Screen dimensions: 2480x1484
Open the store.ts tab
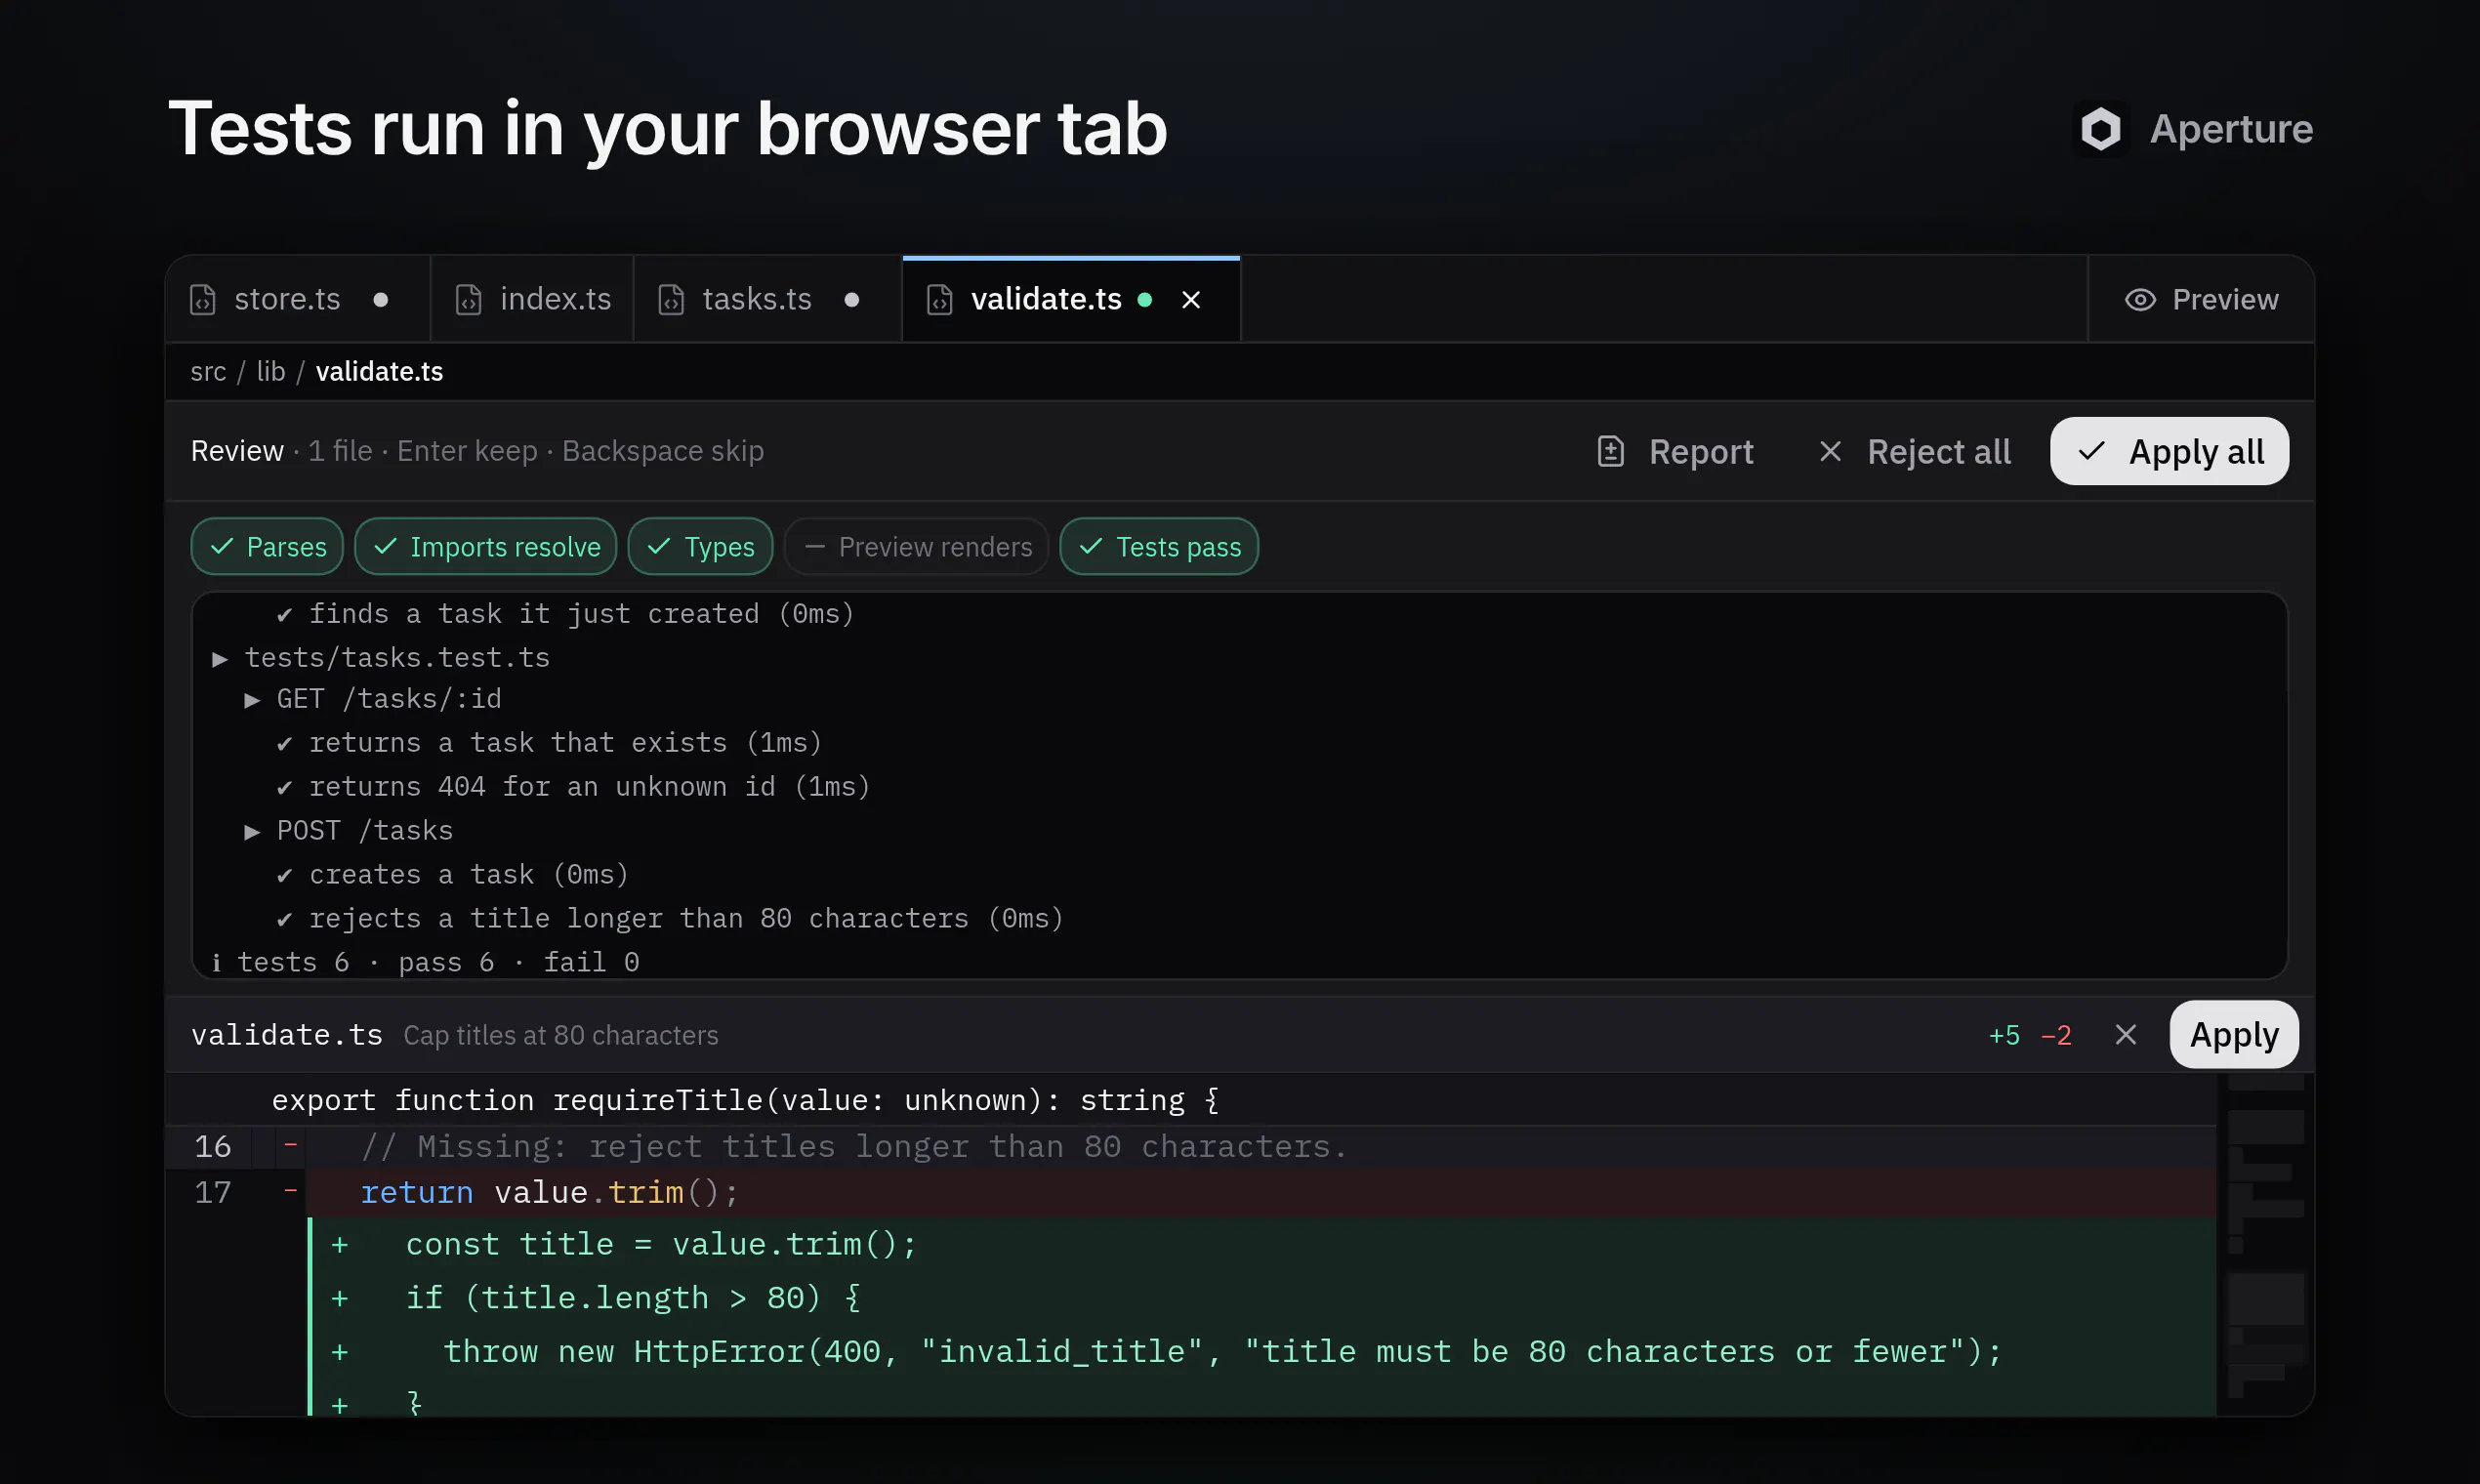click(x=297, y=299)
